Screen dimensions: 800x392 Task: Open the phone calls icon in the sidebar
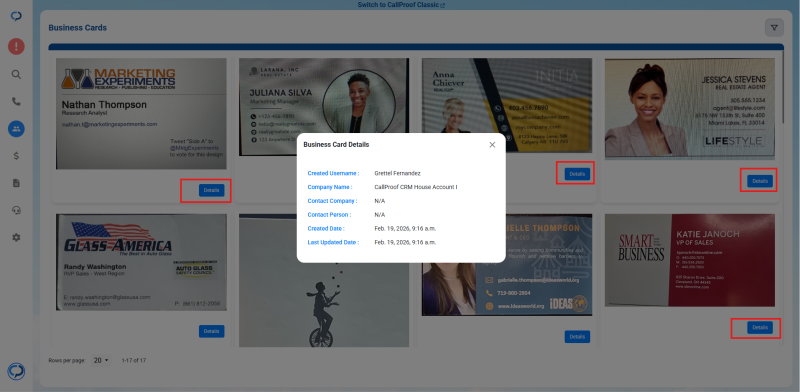coord(16,102)
